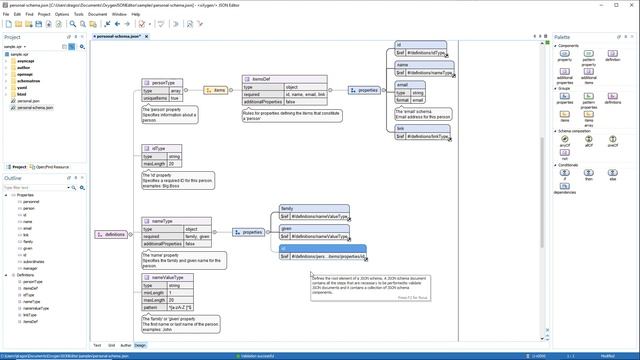
Task: Open the Validate options dropdown arrow
Action: [x=149, y=24]
